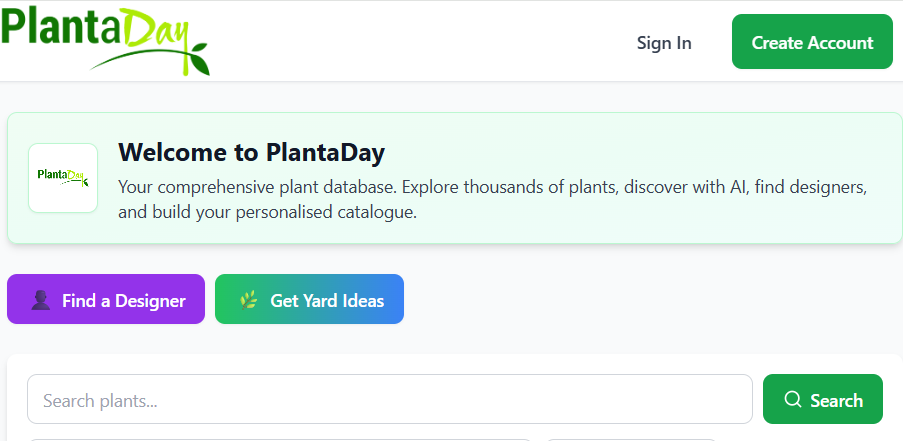Open the Sign In page

(x=664, y=42)
